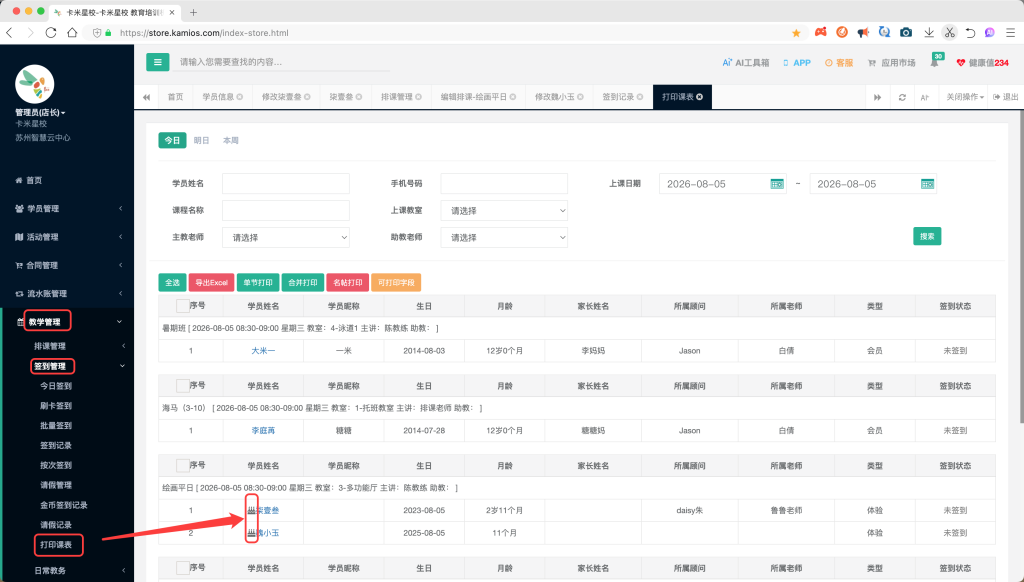
Task: Expand the 合同管理 sidebar menu
Action: coord(67,265)
